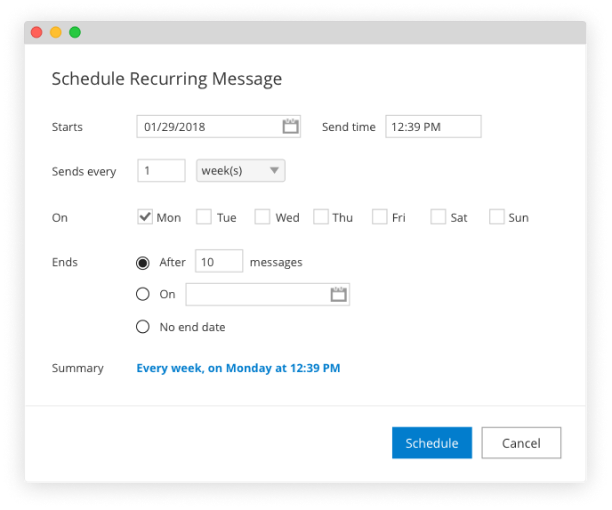Viewport: 612px width, 510px height.
Task: Select the No end date radio button
Action: click(143, 327)
